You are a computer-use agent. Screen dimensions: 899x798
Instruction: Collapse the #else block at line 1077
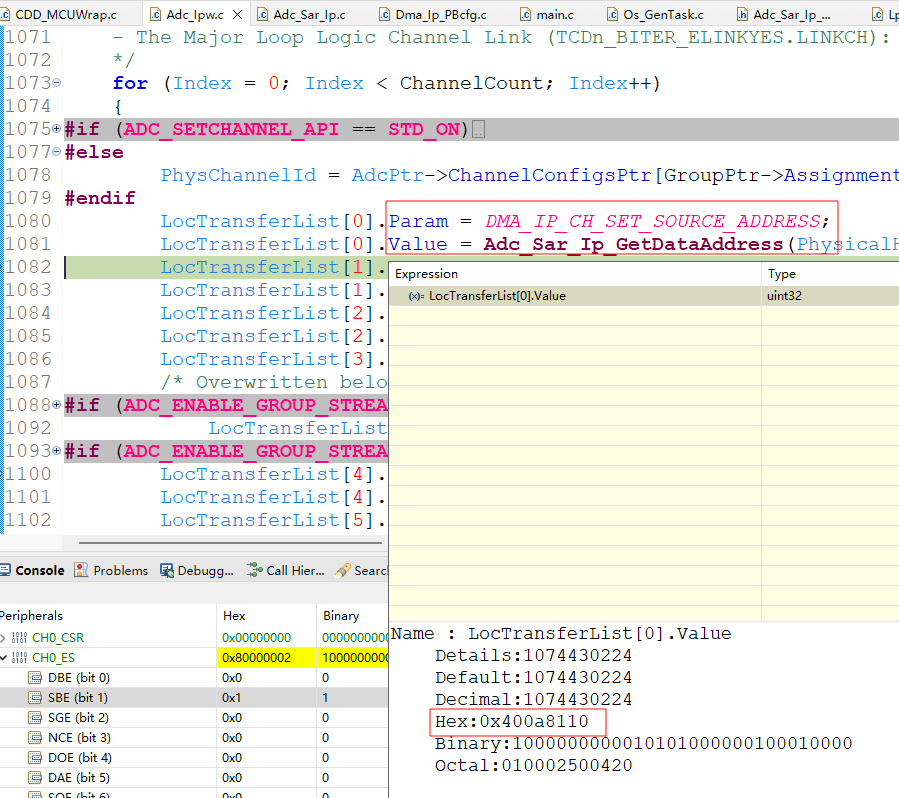pos(57,151)
